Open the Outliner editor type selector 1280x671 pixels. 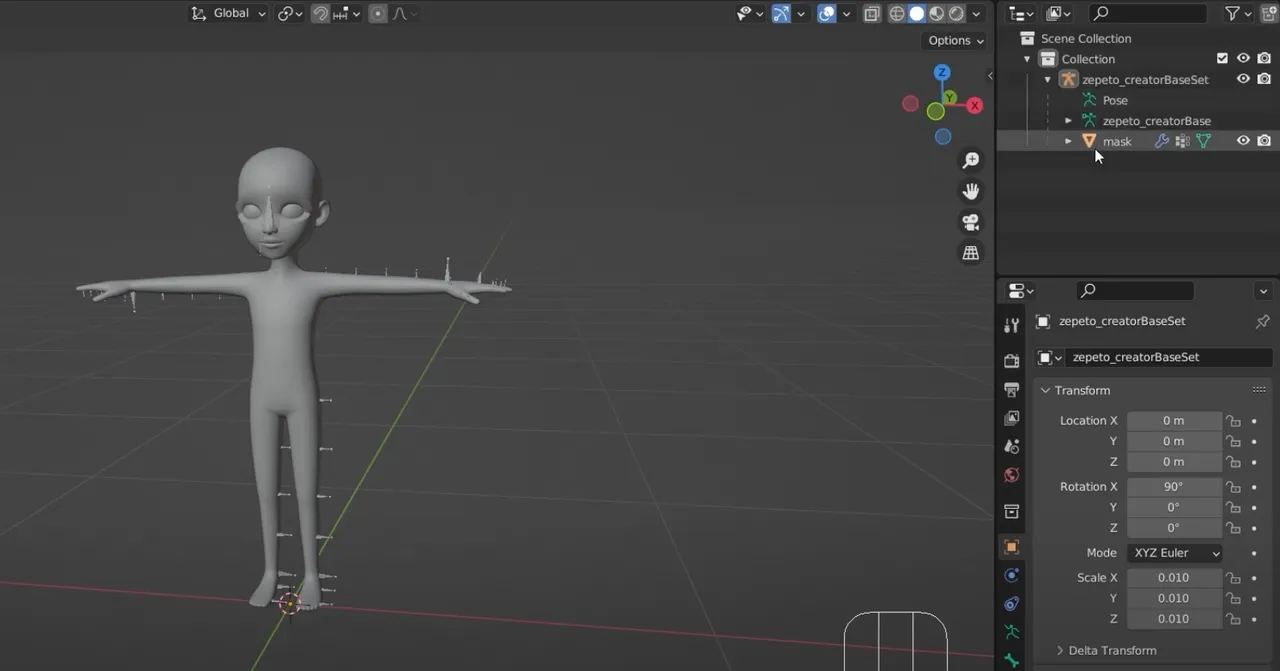click(x=1020, y=13)
